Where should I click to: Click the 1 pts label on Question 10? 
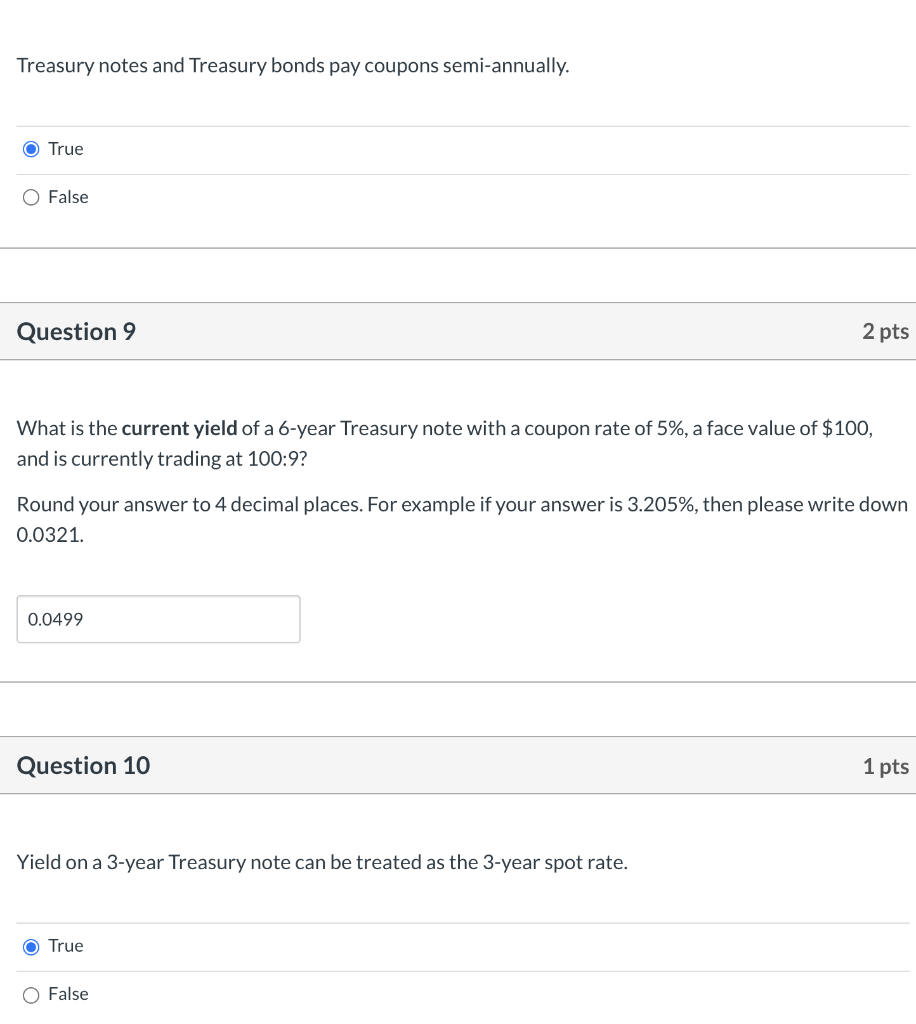885,765
